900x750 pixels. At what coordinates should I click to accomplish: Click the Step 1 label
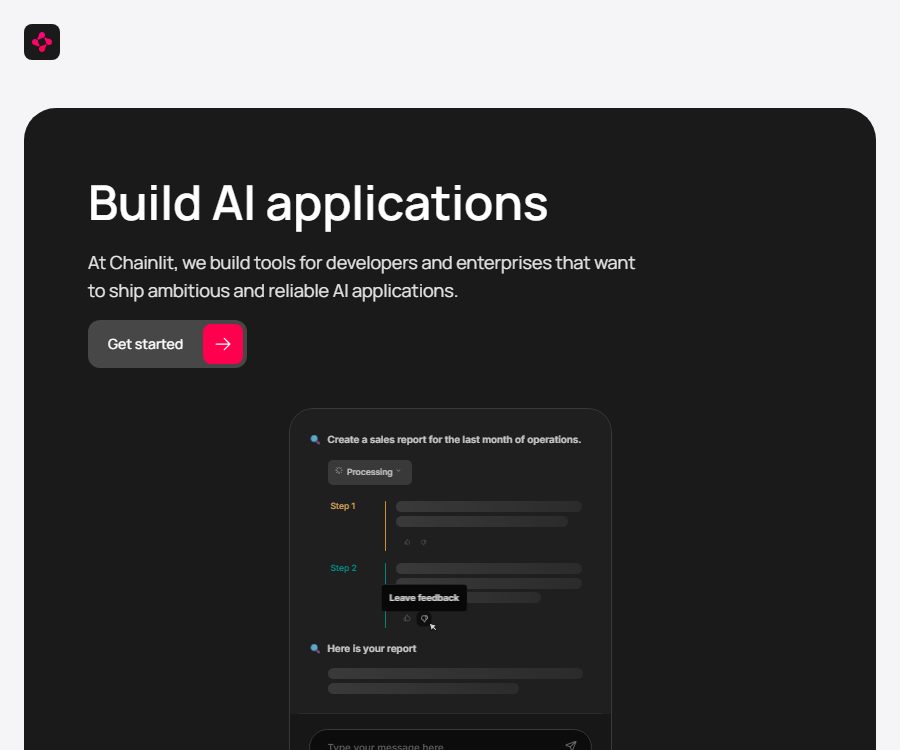point(343,506)
